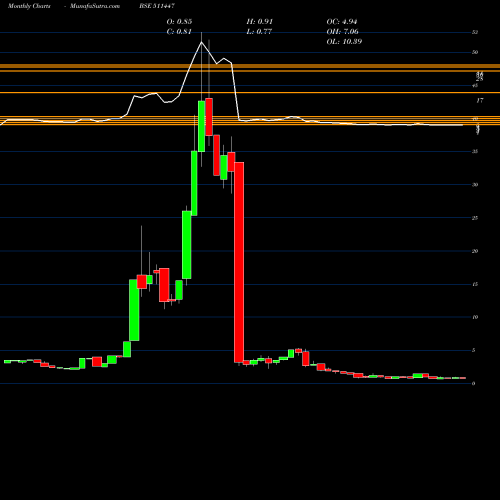Click the '45' price axis label
Image resolution: width=500 pixels, height=500 pixels.
475,86
